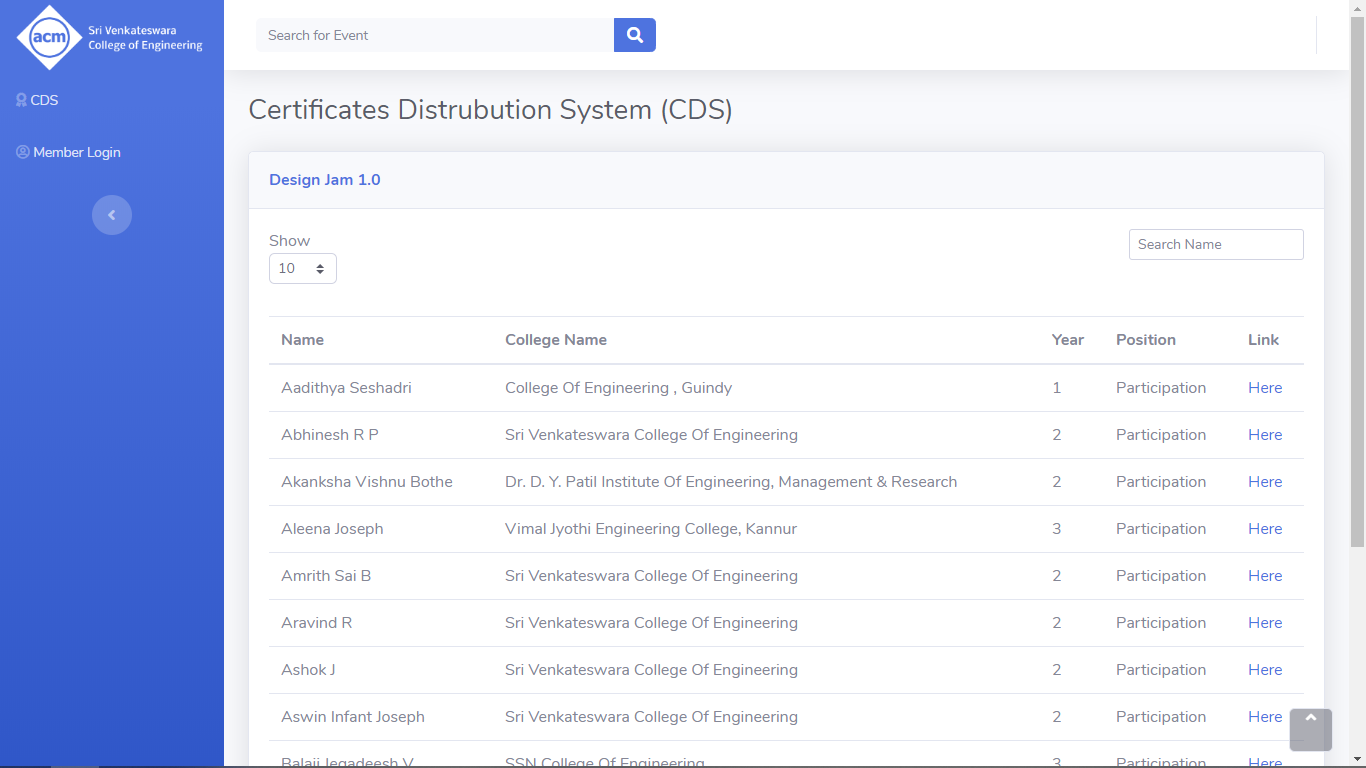This screenshot has height=768, width=1366.
Task: Click the magnifier search button
Action: coord(634,35)
